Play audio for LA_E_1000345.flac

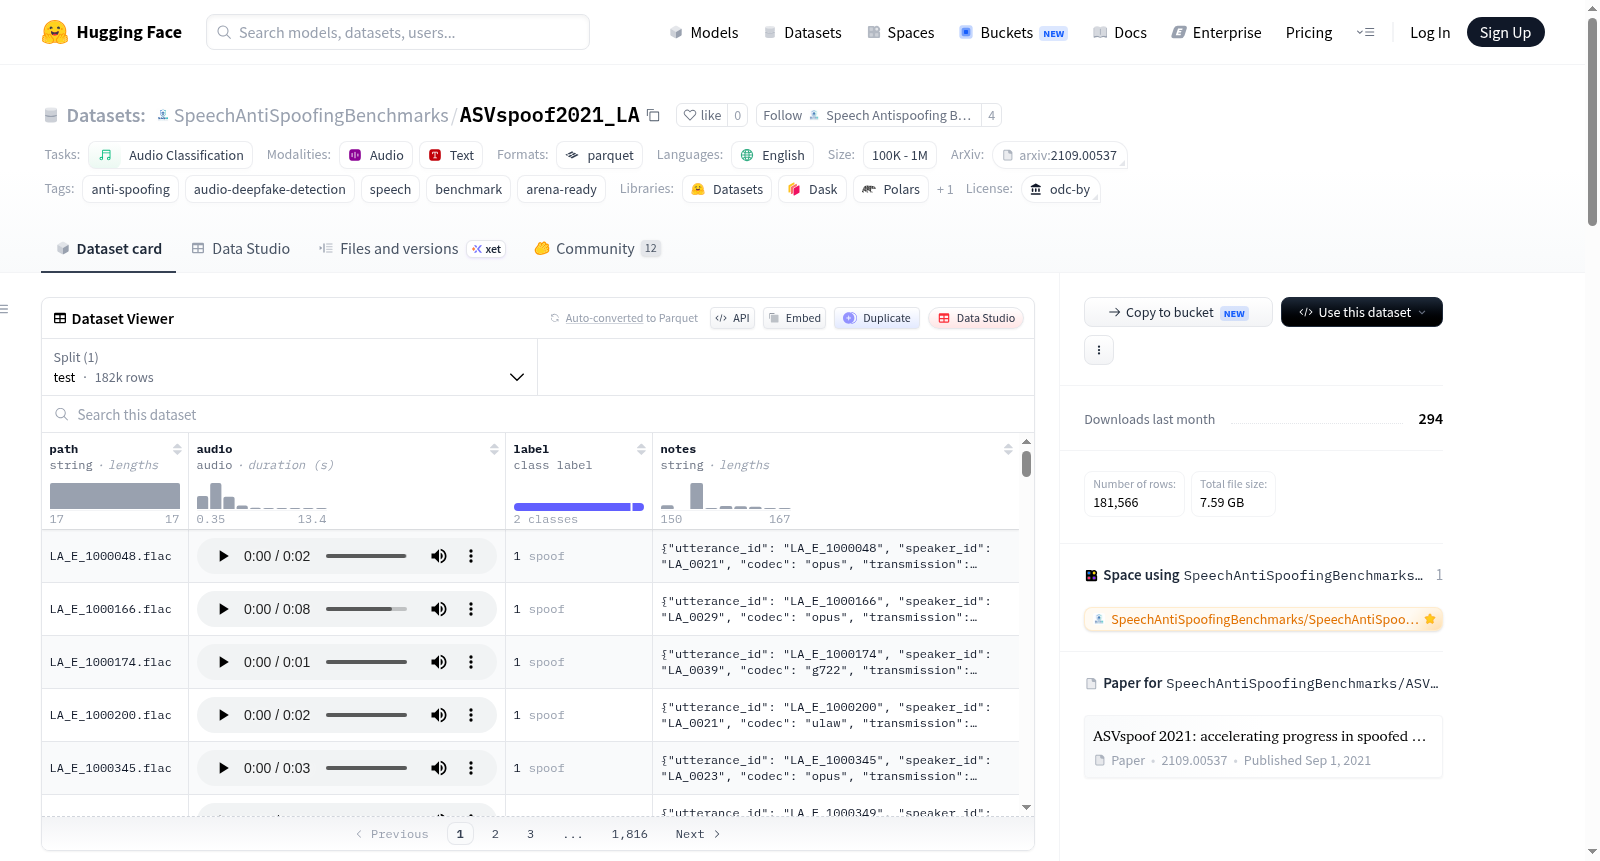point(223,768)
